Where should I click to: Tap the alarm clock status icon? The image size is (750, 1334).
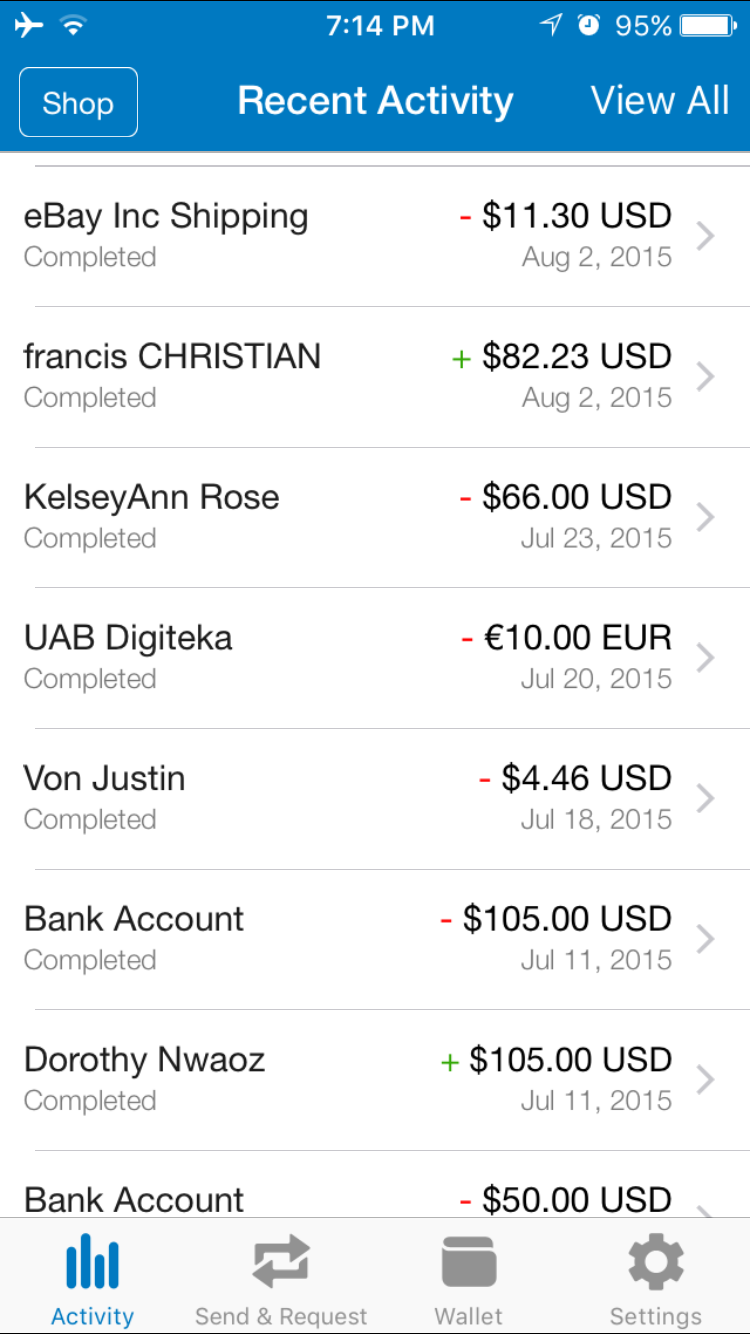tap(589, 25)
